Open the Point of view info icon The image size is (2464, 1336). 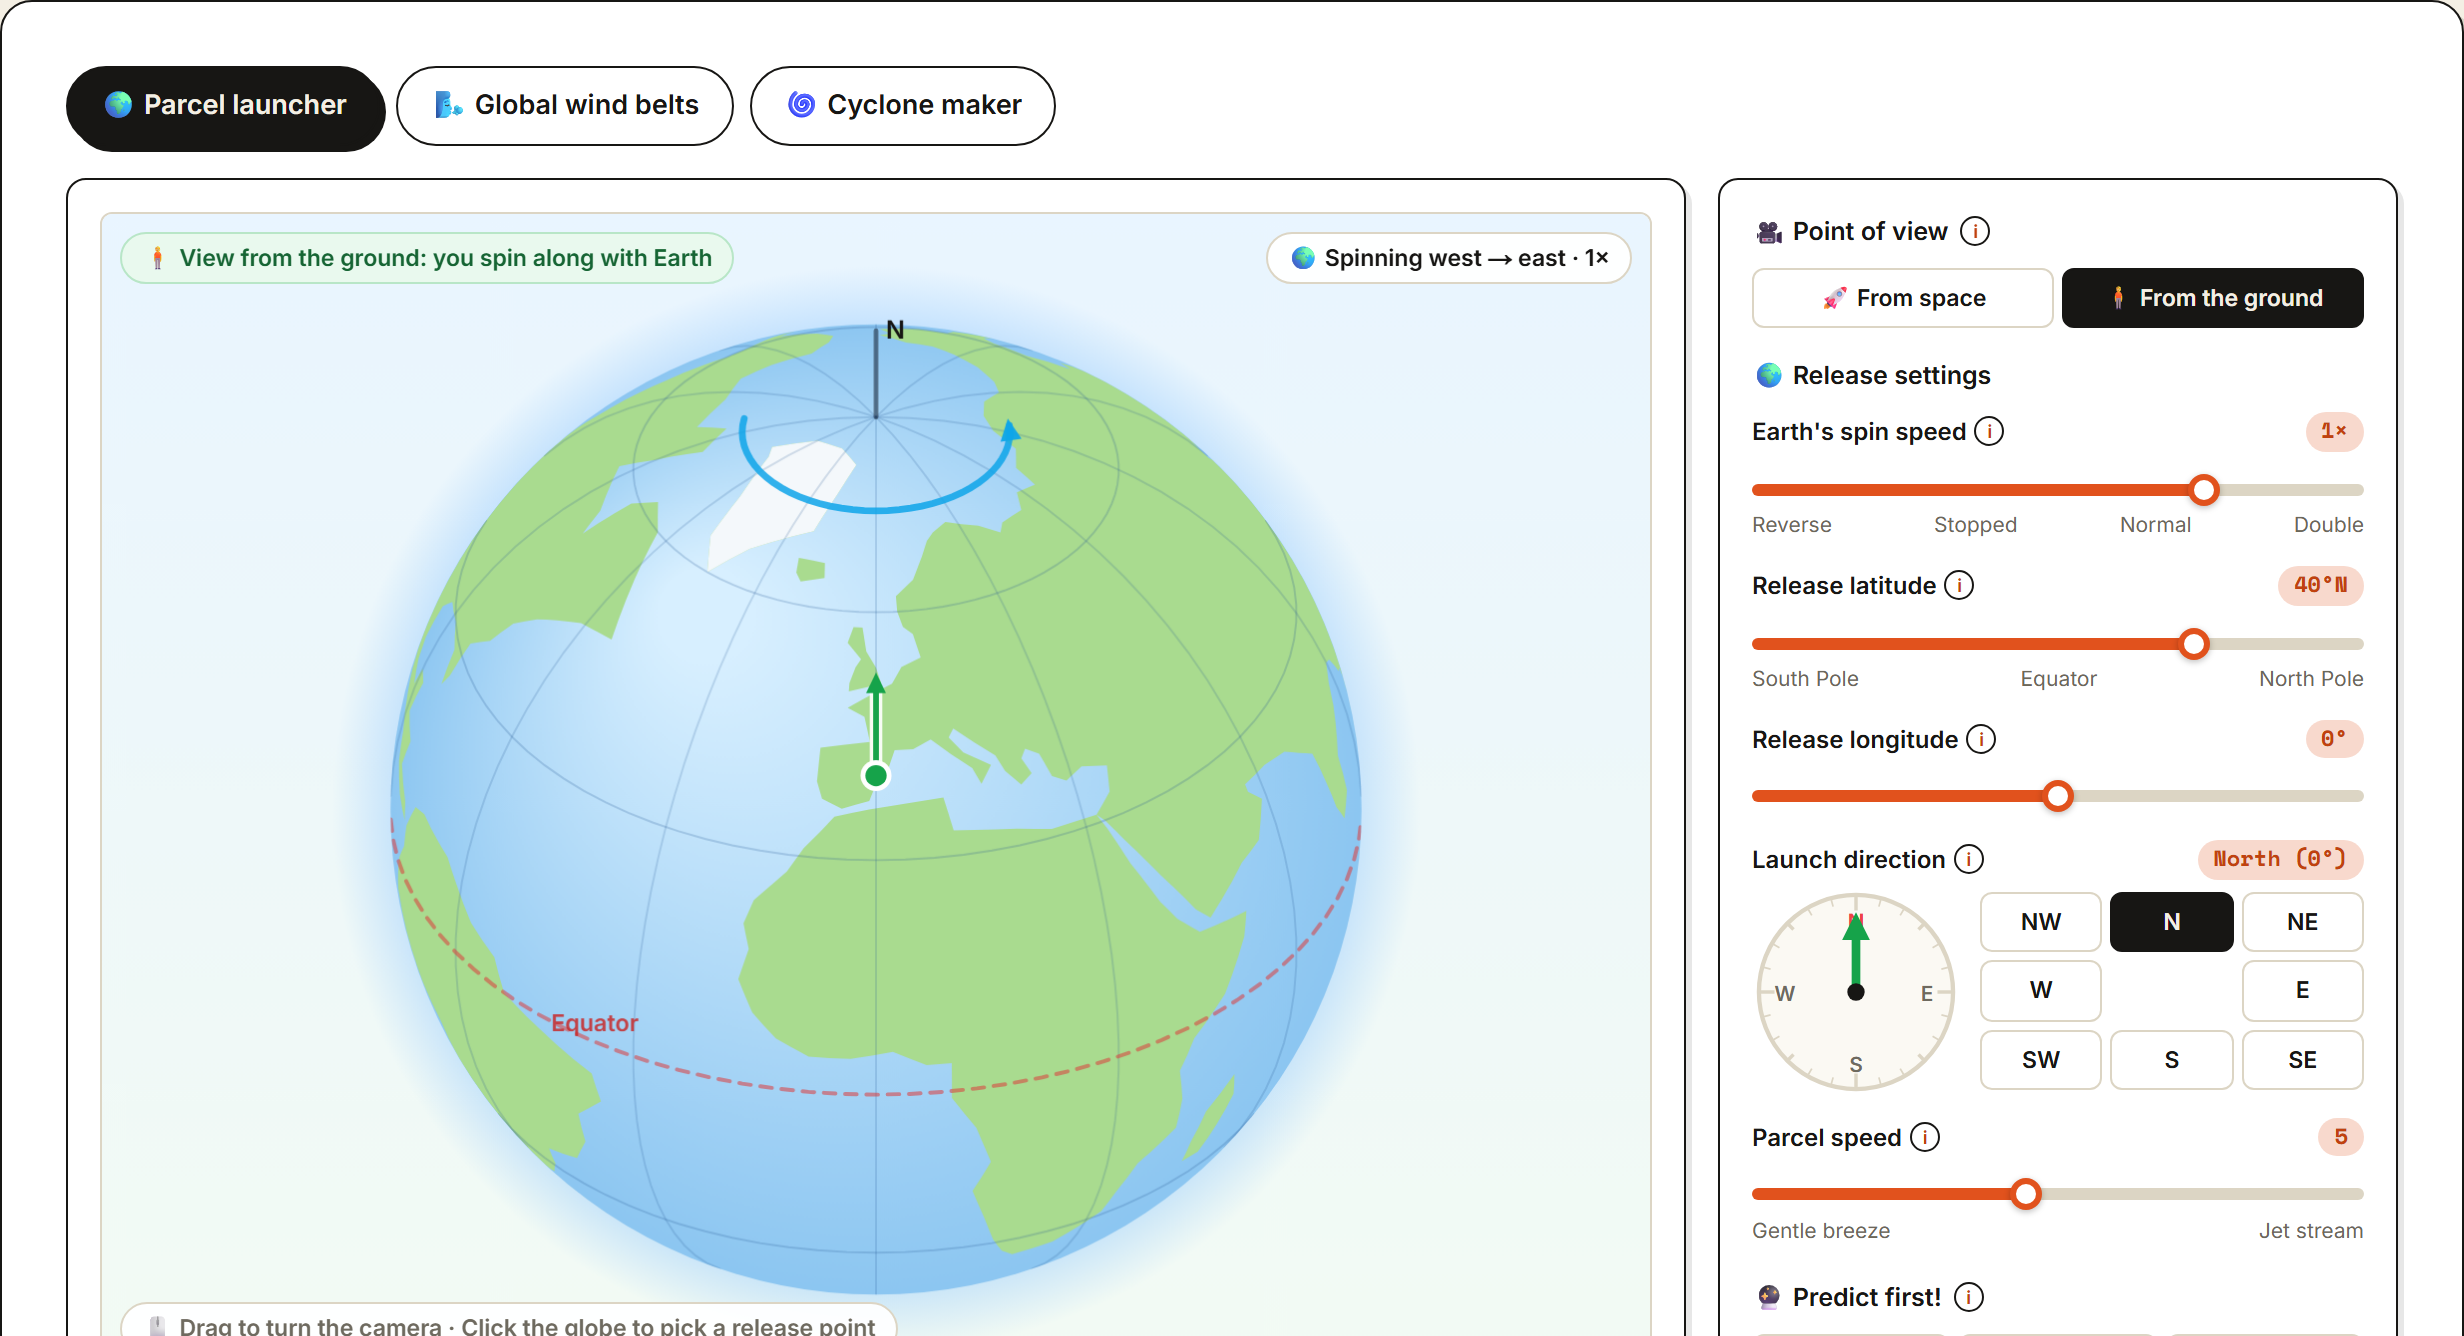1975,231
